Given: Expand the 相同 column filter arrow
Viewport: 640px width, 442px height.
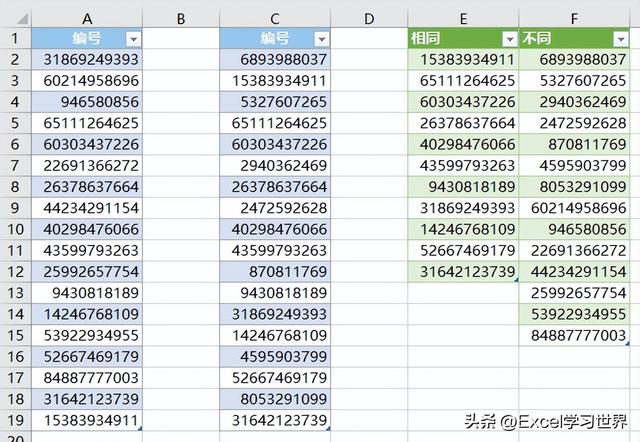Looking at the screenshot, I should click(x=508, y=38).
